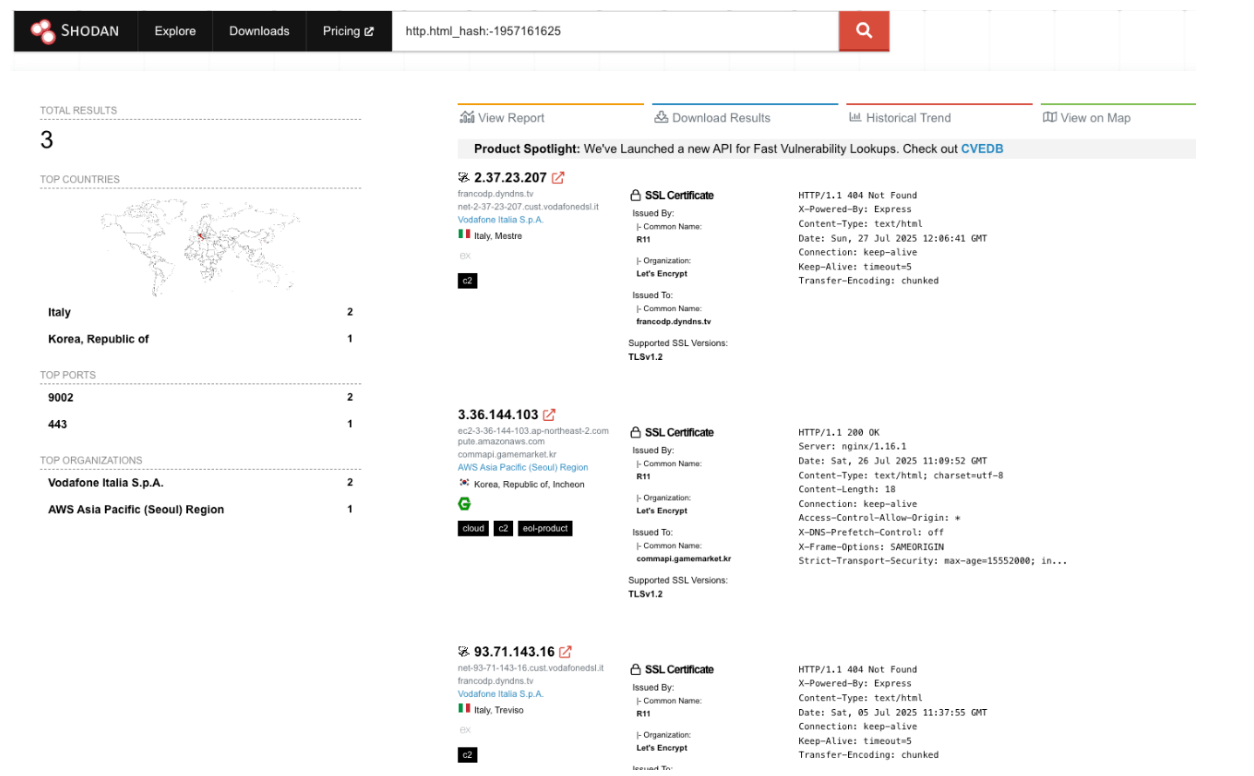Click the external-link icon next to Pricing
The image size is (1254, 776).
(369, 31)
